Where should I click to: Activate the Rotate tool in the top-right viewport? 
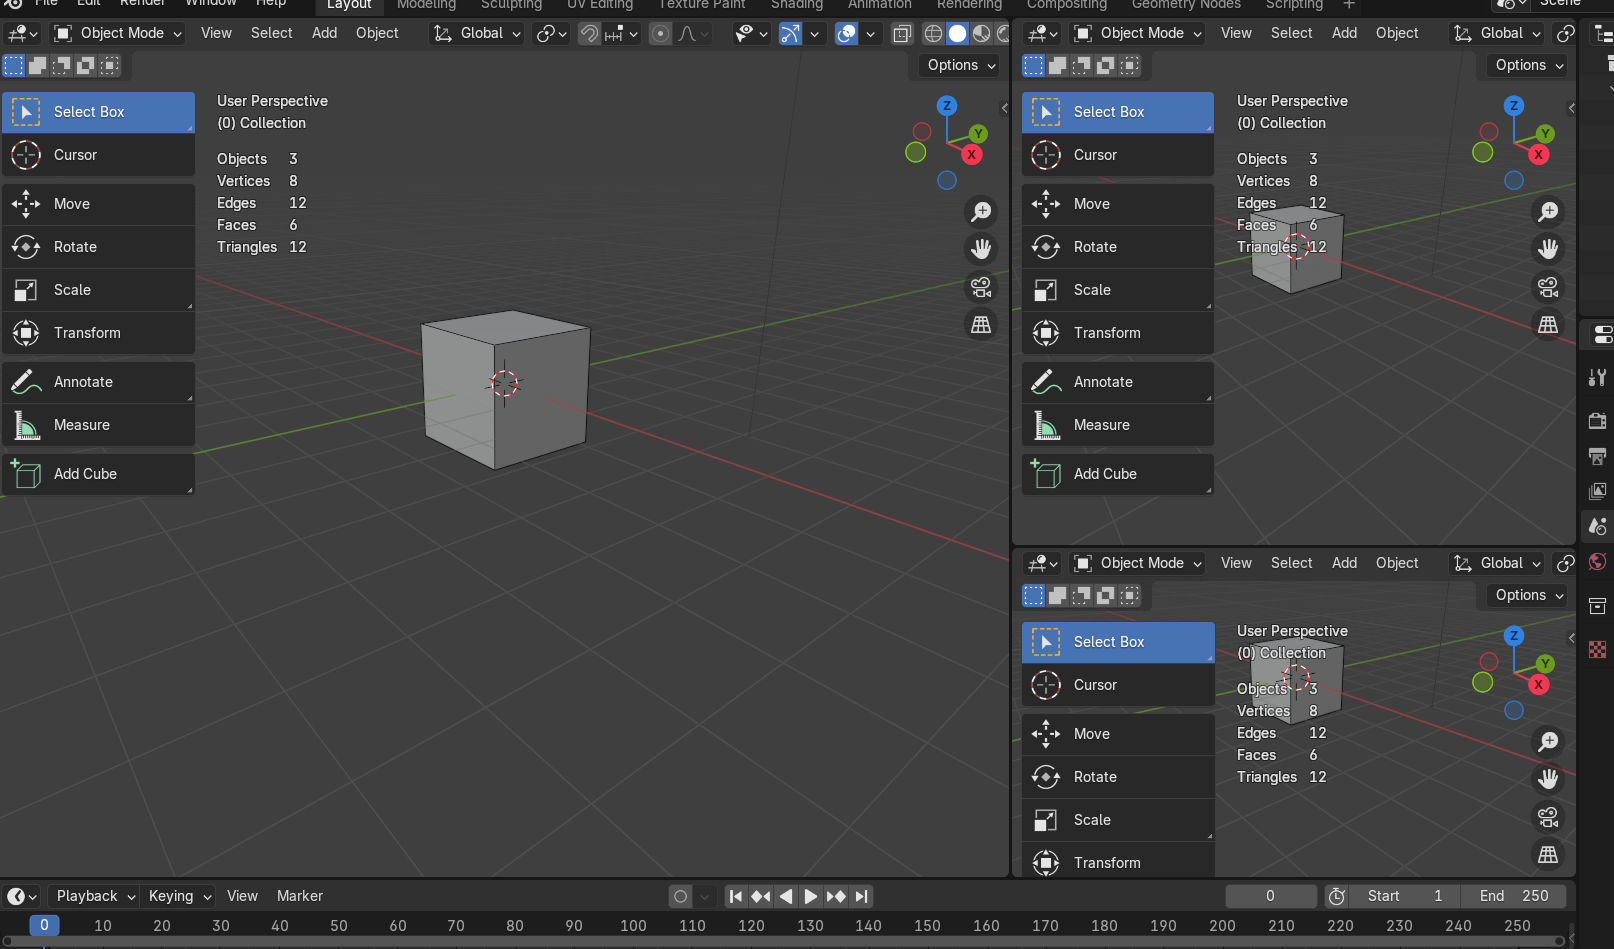coord(1118,247)
